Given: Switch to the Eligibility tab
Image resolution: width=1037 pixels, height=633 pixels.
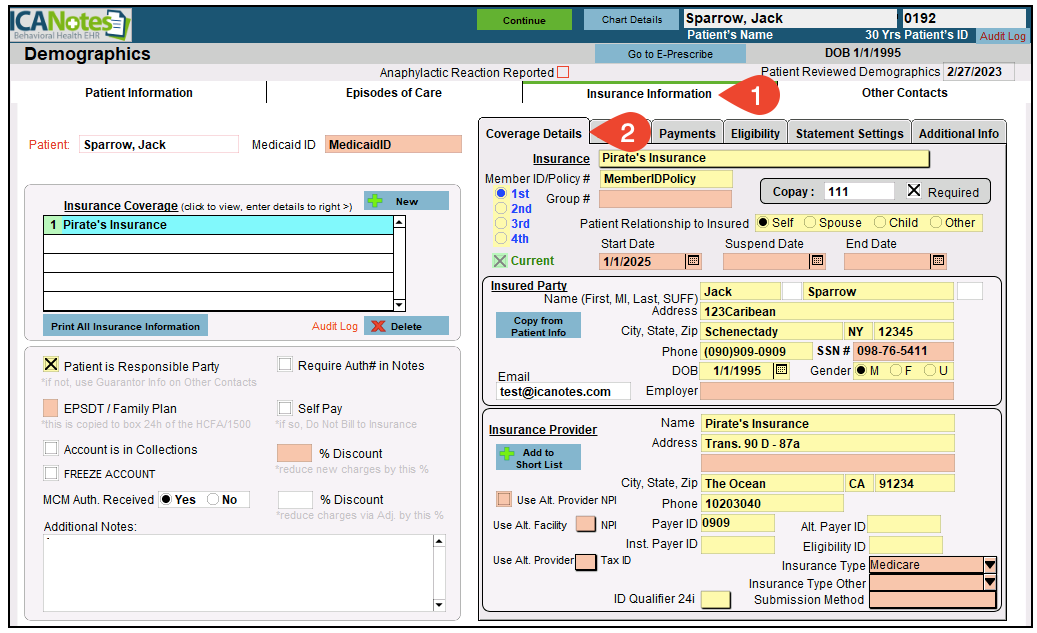Looking at the screenshot, I should click(x=755, y=133).
